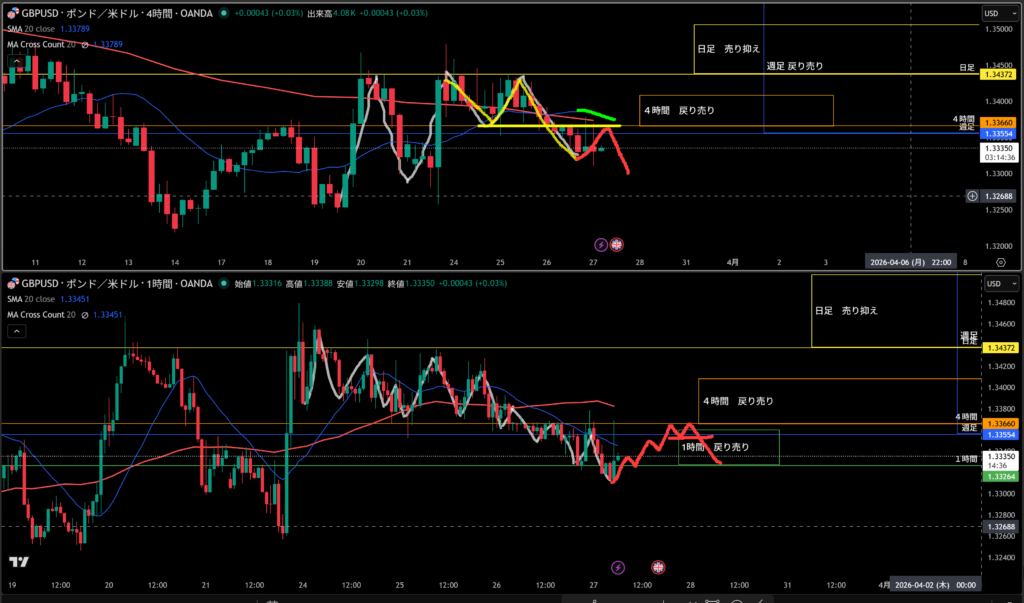Click the purple lightning event icon on the bottom chart
Viewport: 1024px width, 603px height.
click(x=617, y=567)
